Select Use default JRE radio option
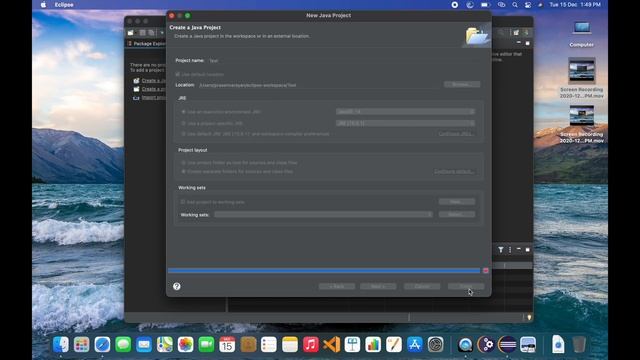Image resolution: width=640 pixels, height=360 pixels. click(x=184, y=134)
